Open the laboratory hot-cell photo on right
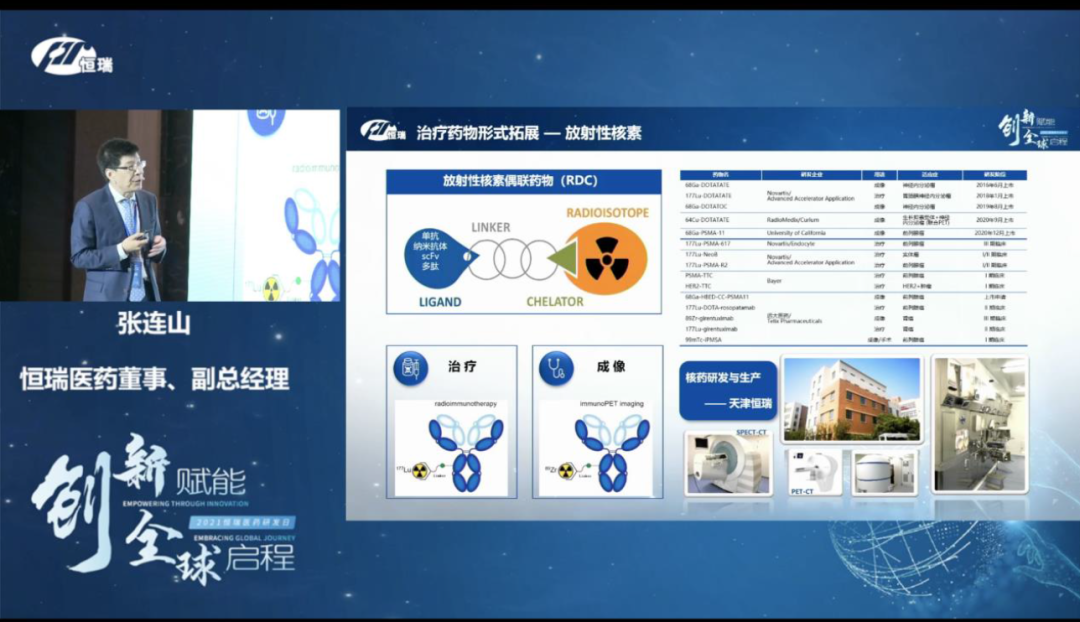The width and height of the screenshot is (1080, 622). [x=980, y=423]
